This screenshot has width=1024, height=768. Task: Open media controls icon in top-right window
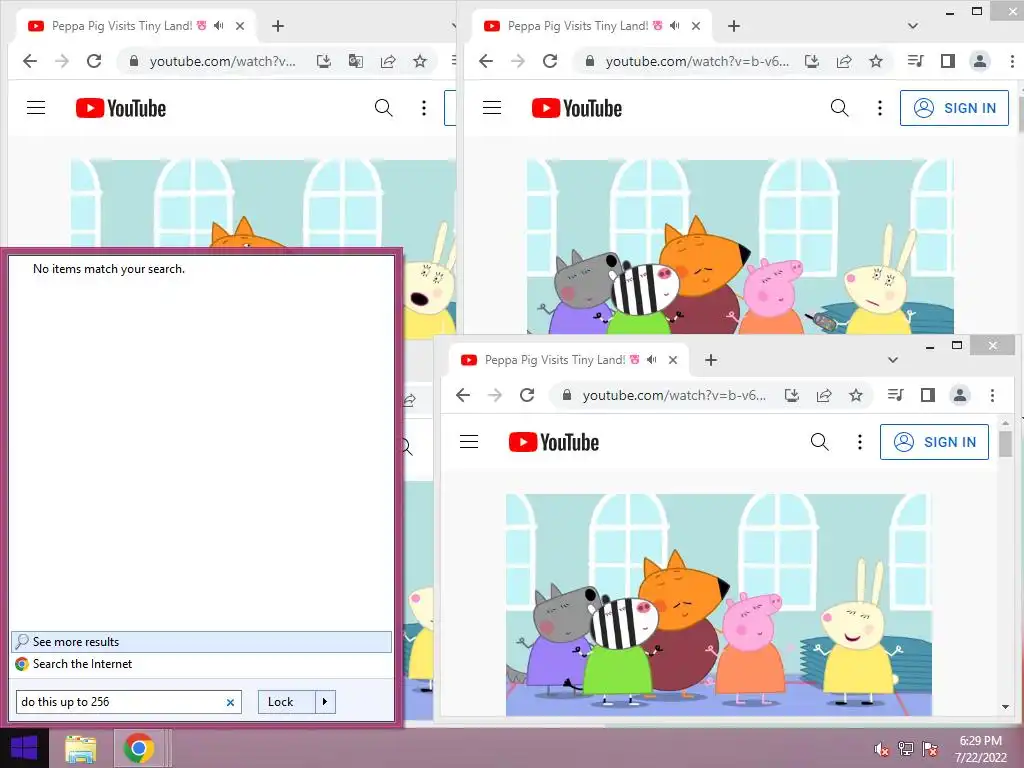point(916,61)
